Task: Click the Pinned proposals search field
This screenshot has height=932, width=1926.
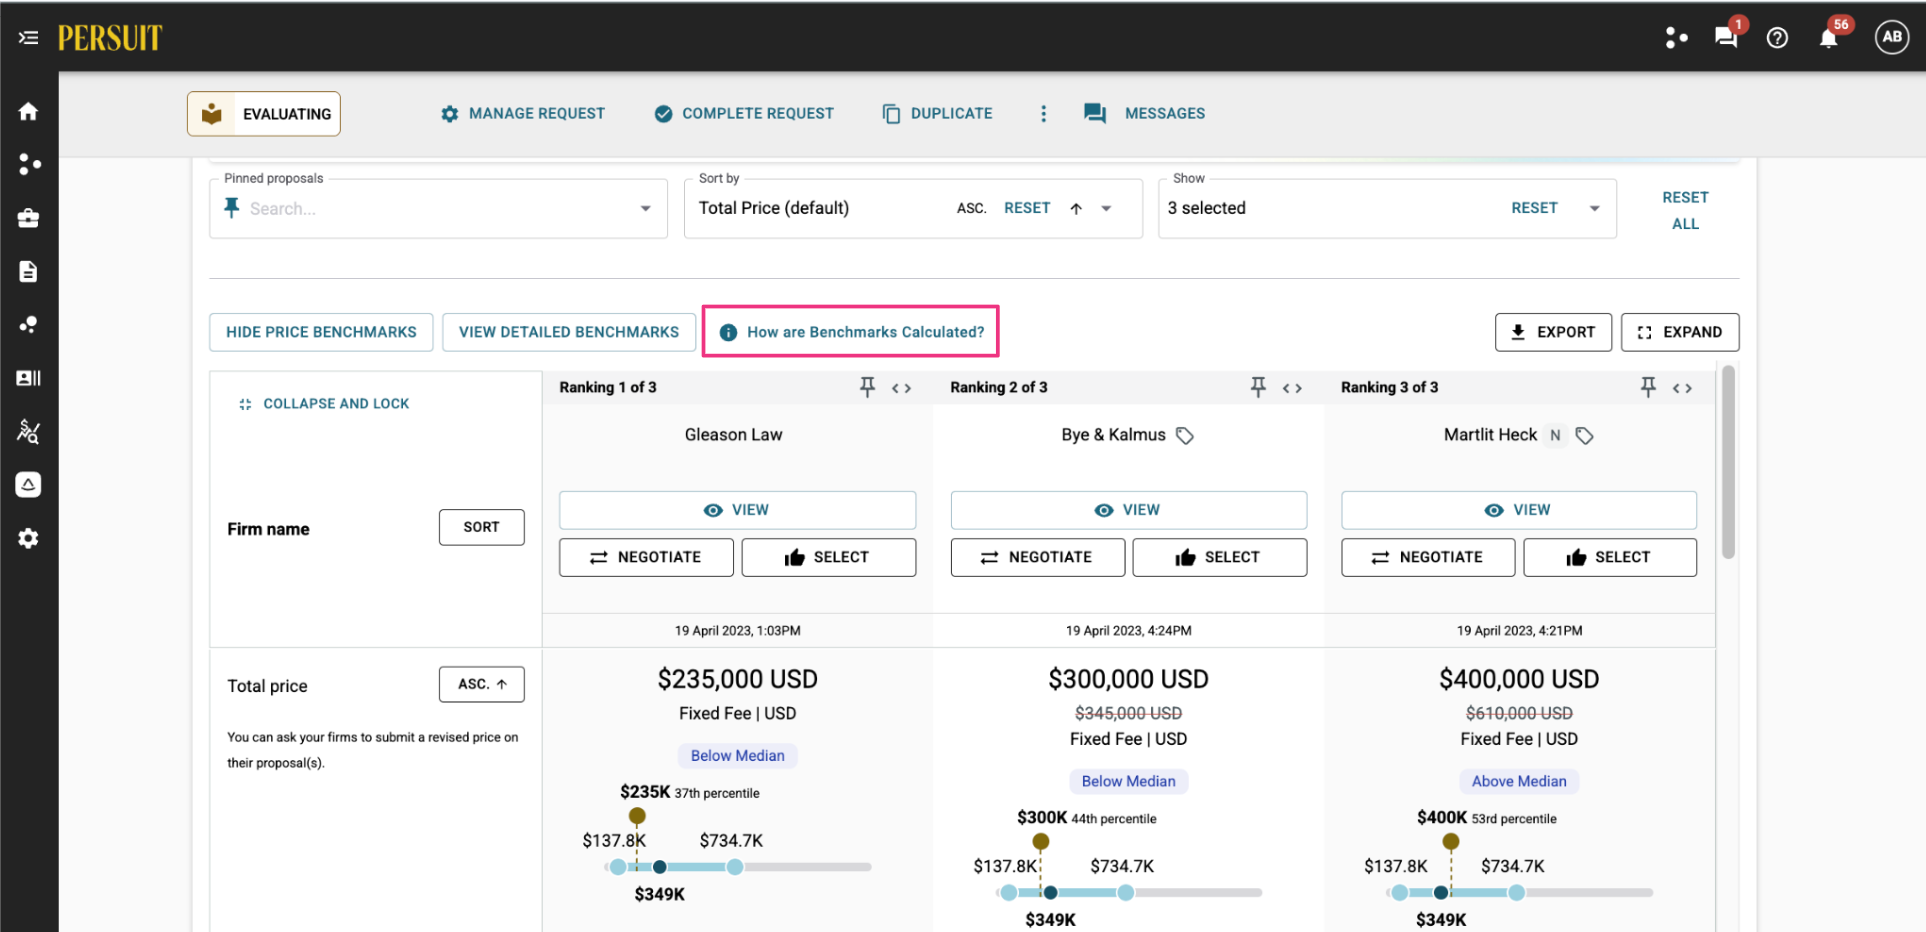Action: pyautogui.click(x=437, y=208)
